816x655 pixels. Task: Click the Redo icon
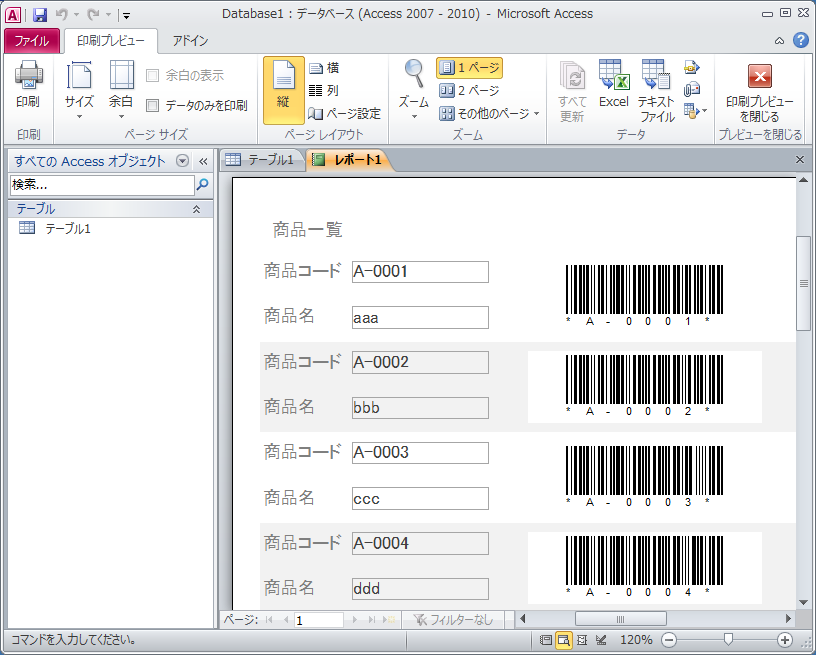click(93, 14)
